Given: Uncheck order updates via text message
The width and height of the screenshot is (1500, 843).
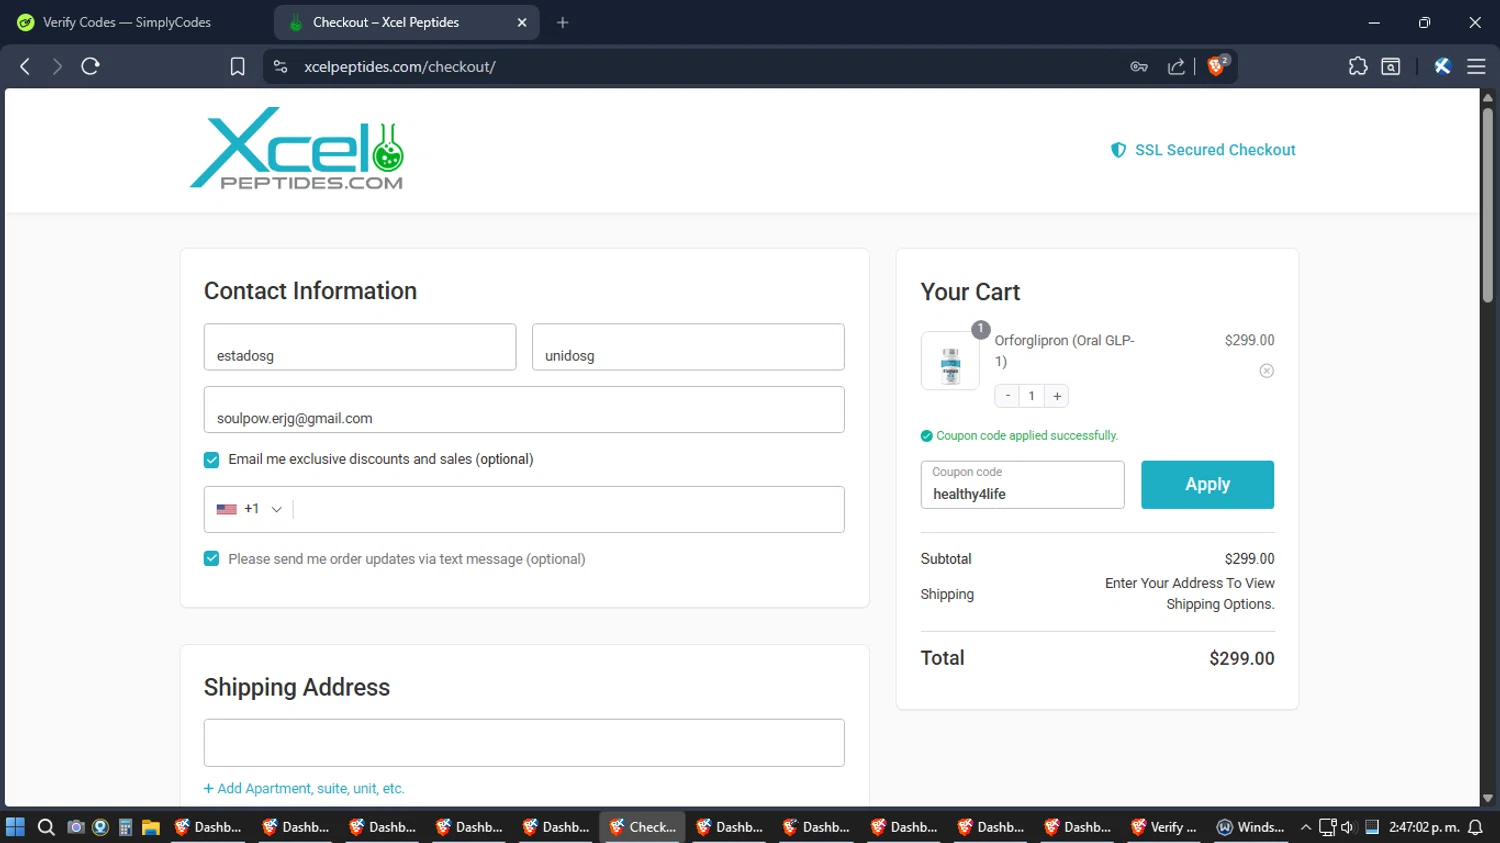Looking at the screenshot, I should [x=211, y=559].
